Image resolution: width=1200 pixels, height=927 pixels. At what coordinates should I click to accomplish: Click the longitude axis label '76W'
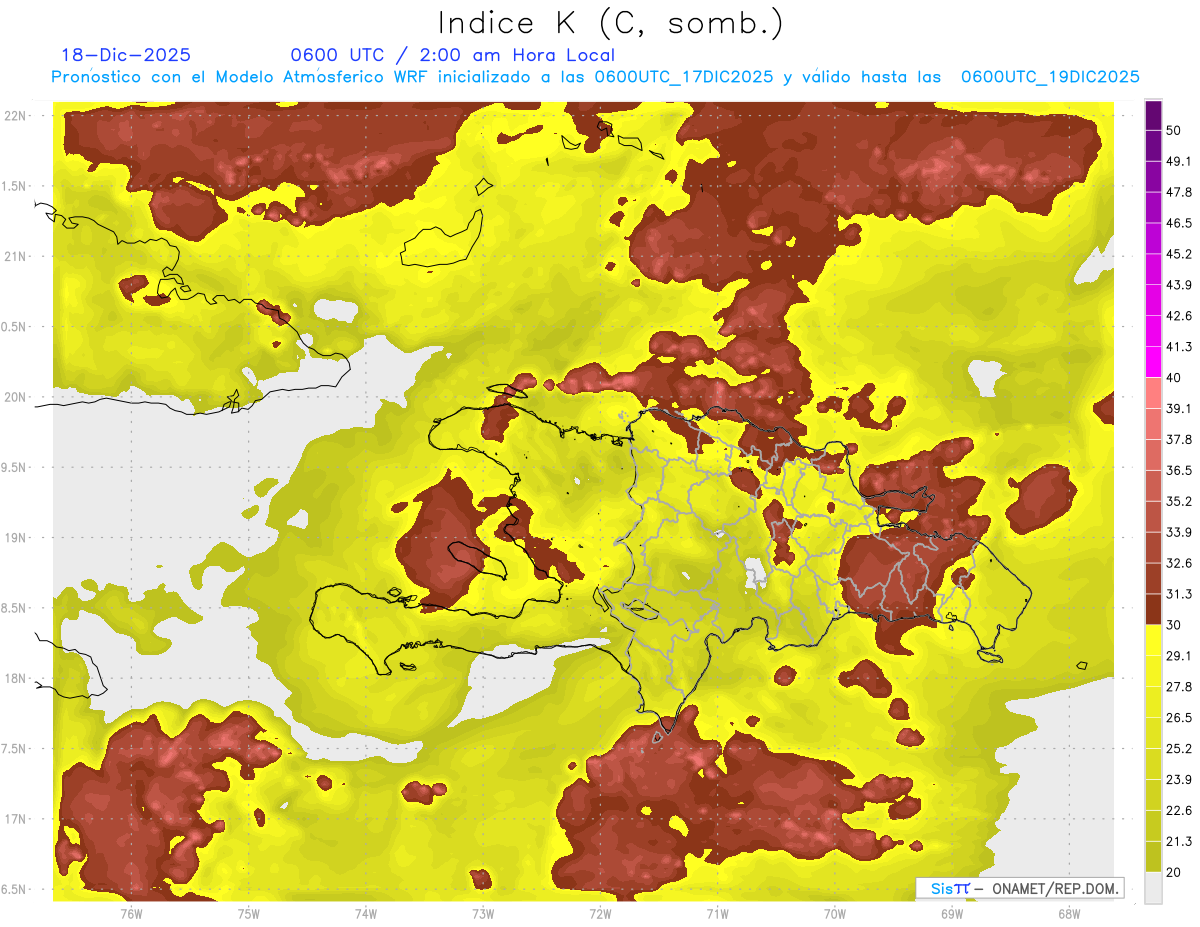(131, 913)
